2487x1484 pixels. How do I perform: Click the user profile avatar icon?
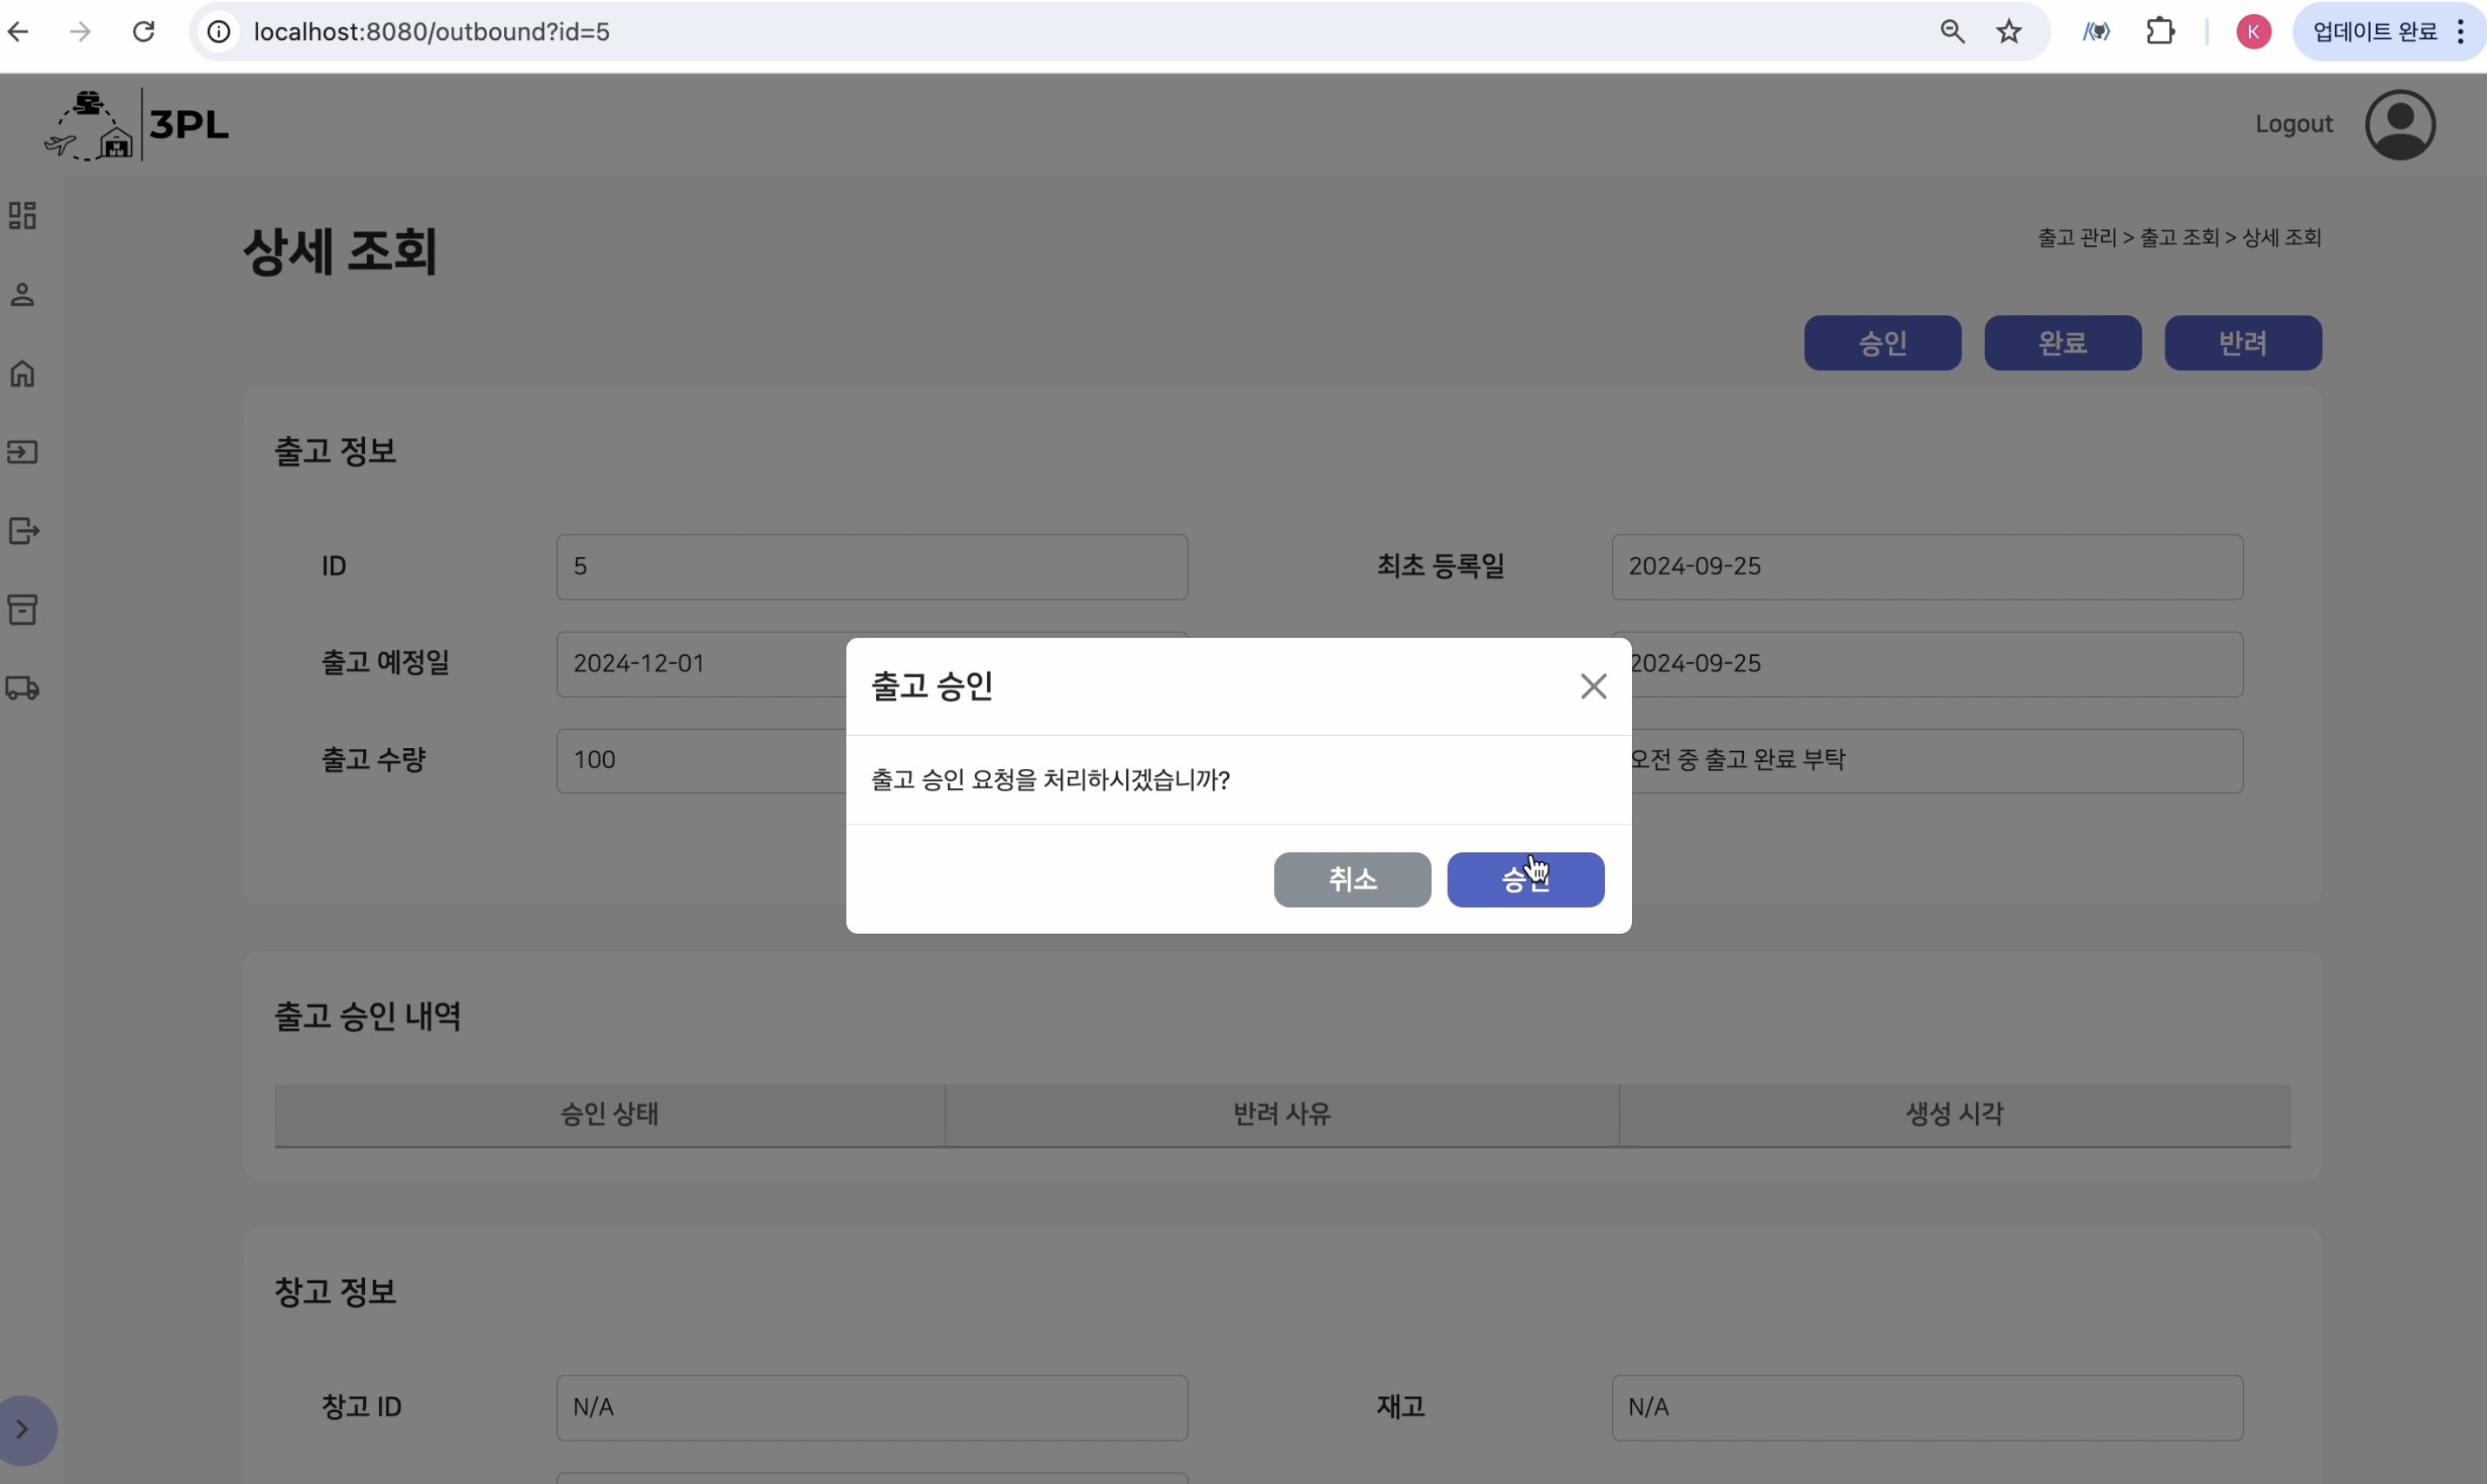tap(2399, 125)
